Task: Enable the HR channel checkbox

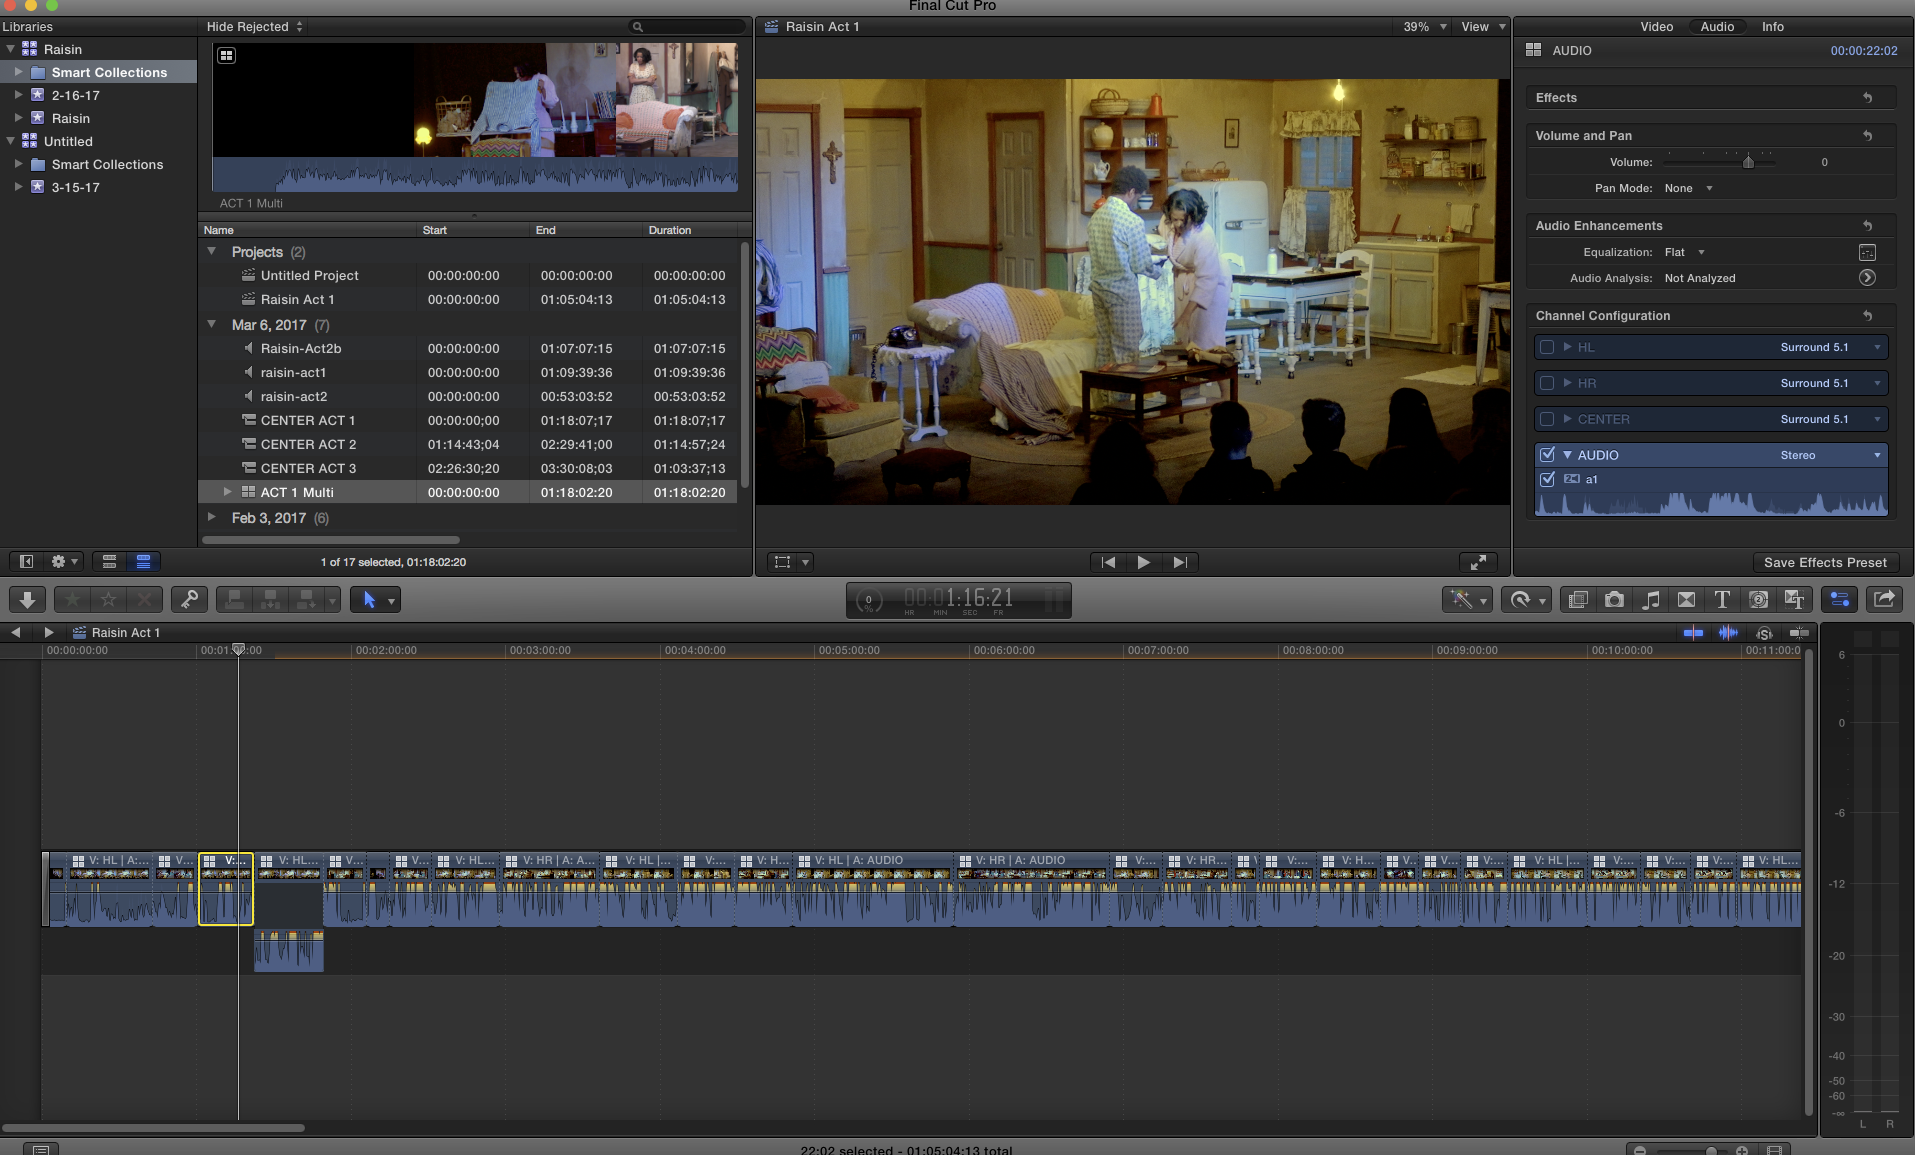Action: coord(1547,383)
